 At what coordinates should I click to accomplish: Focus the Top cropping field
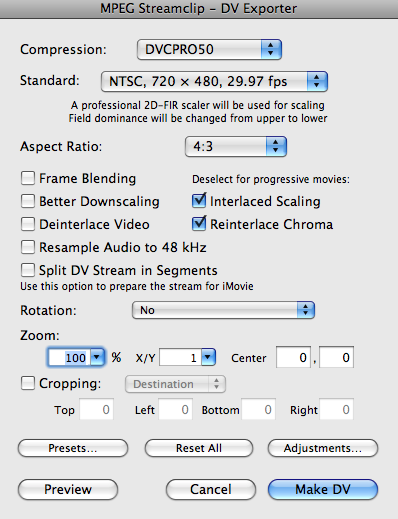coord(96,409)
